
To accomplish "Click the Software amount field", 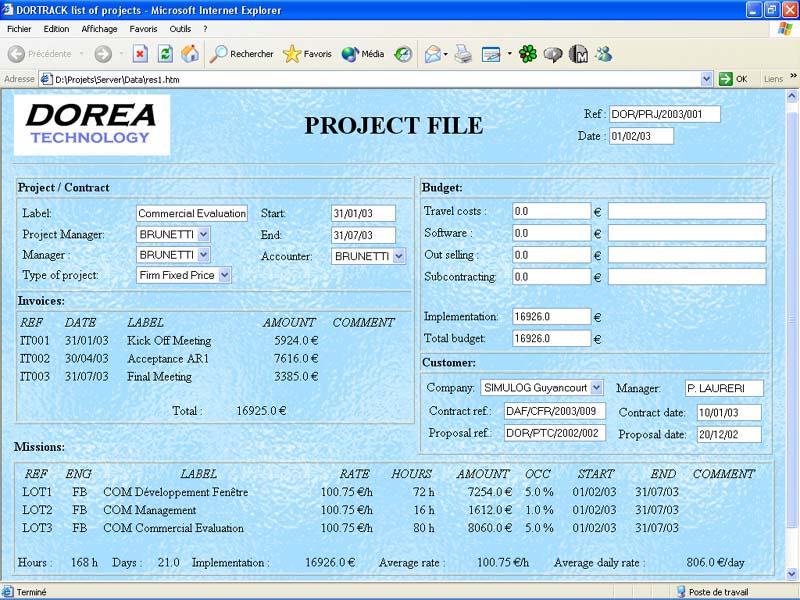I will tap(552, 233).
